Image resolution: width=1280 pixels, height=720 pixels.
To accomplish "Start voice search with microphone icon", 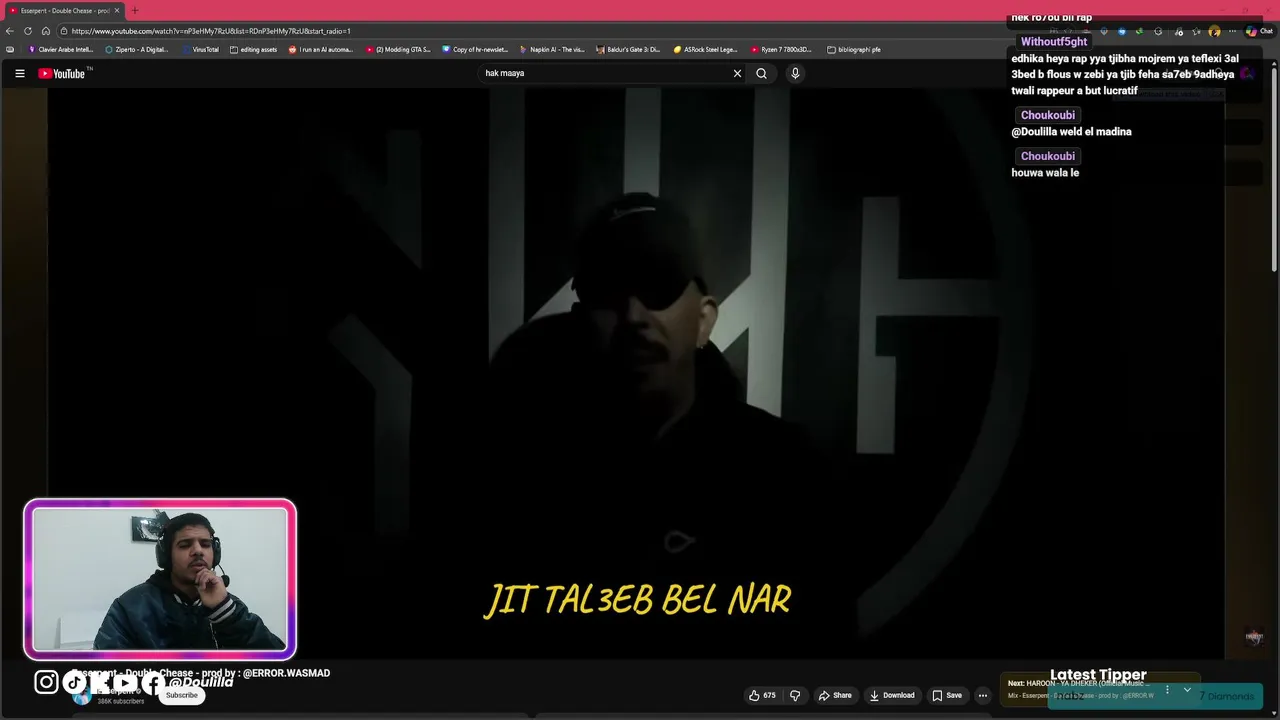I will coord(795,73).
